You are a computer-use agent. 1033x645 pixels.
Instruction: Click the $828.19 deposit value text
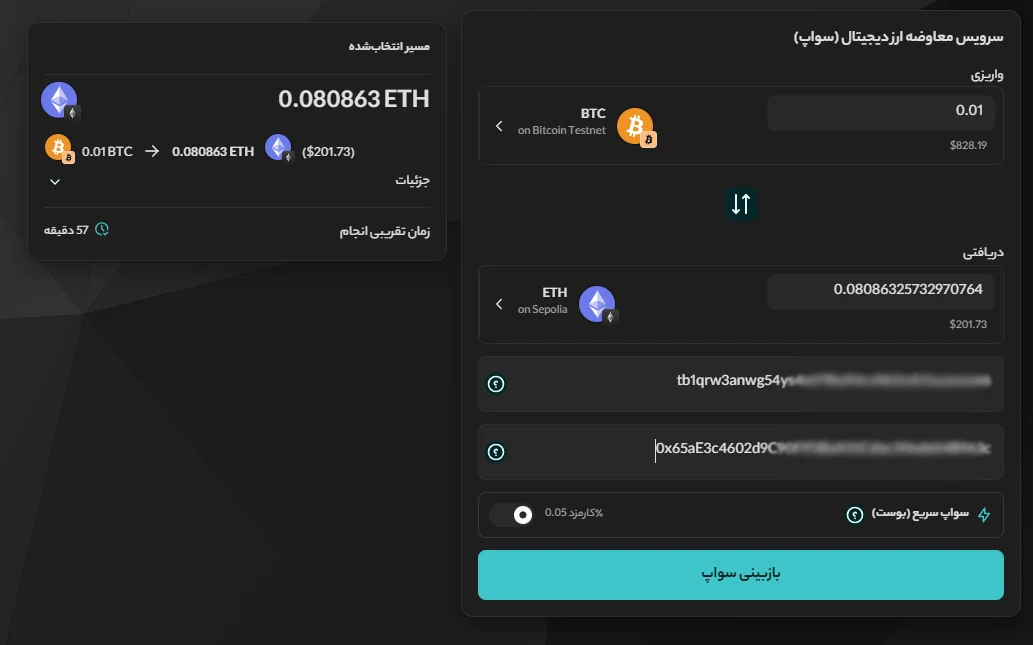coord(968,145)
